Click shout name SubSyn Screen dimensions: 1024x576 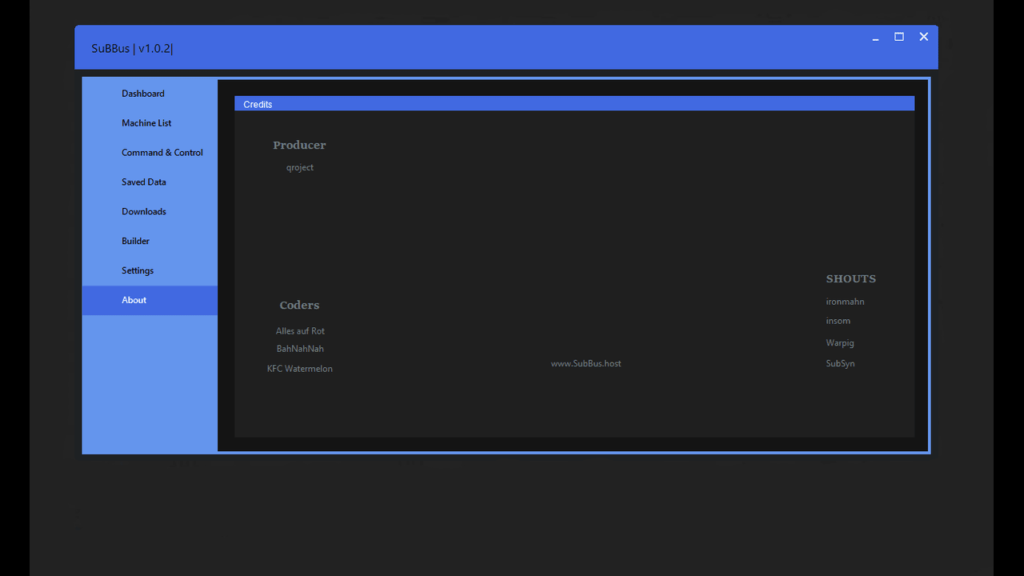coord(840,364)
